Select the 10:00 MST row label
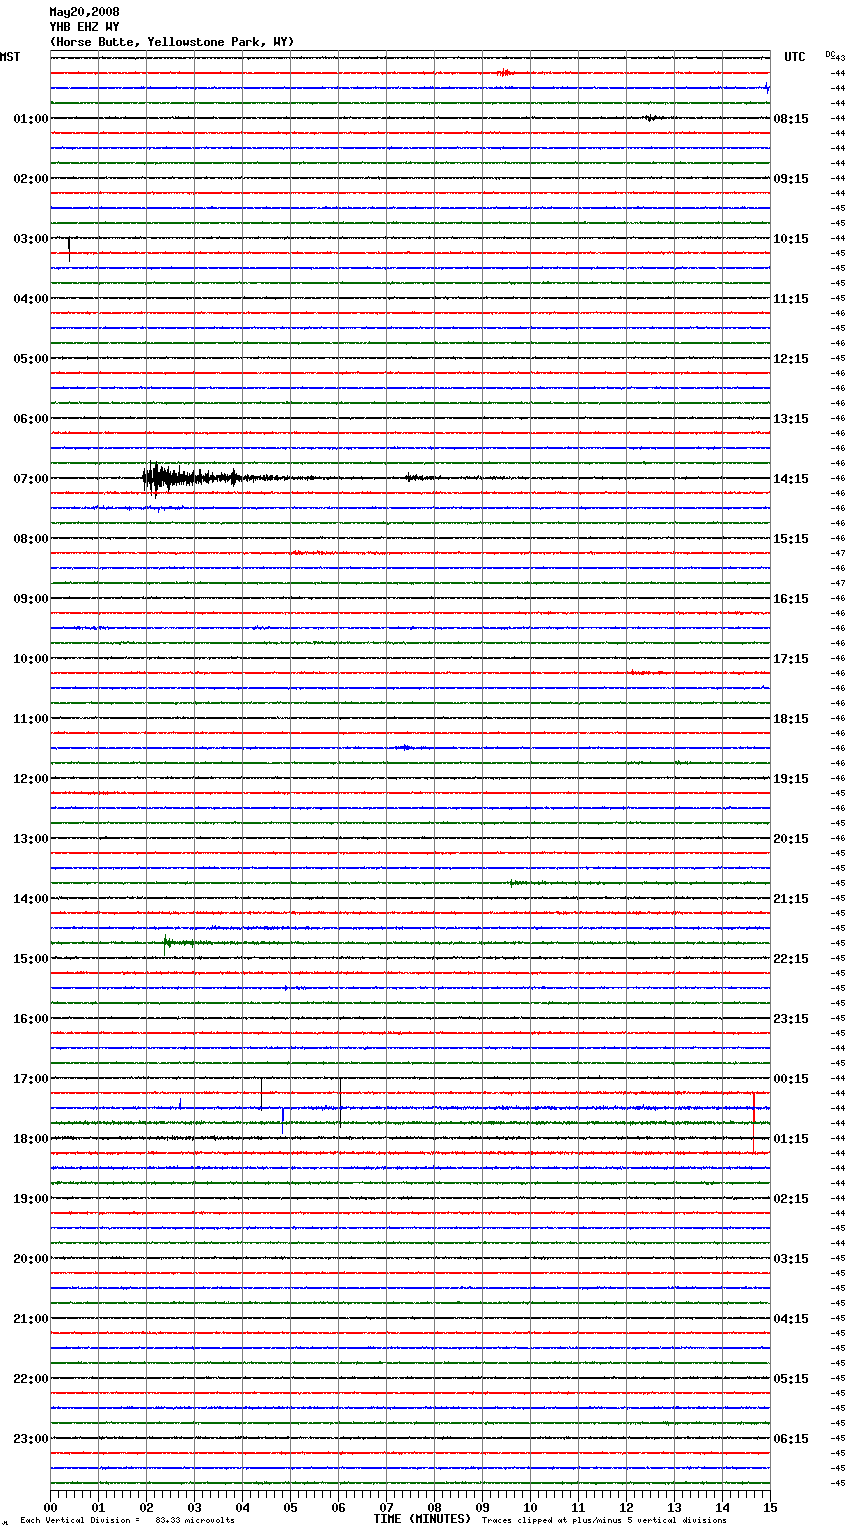850x1534 pixels. click(x=30, y=658)
